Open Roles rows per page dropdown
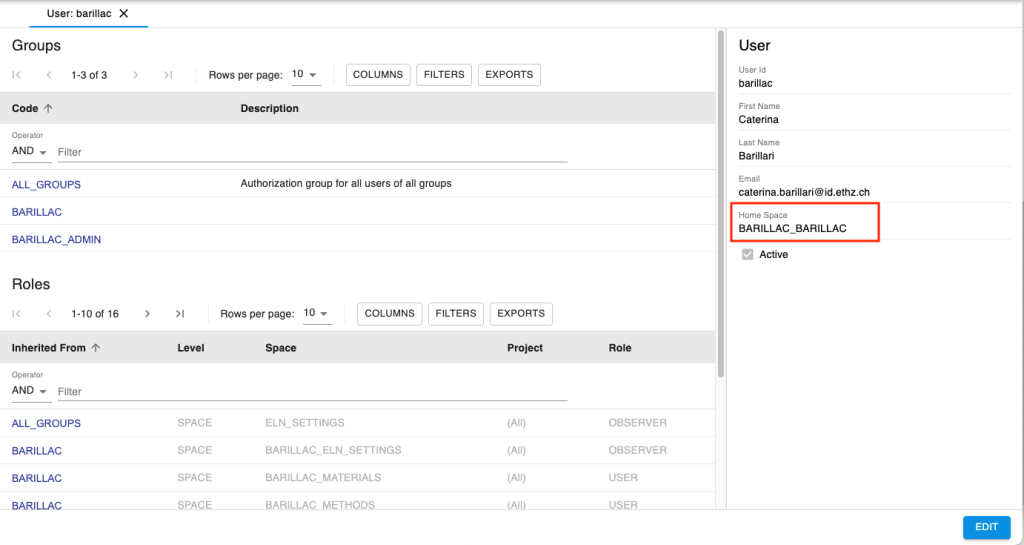1024x545 pixels. [317, 313]
